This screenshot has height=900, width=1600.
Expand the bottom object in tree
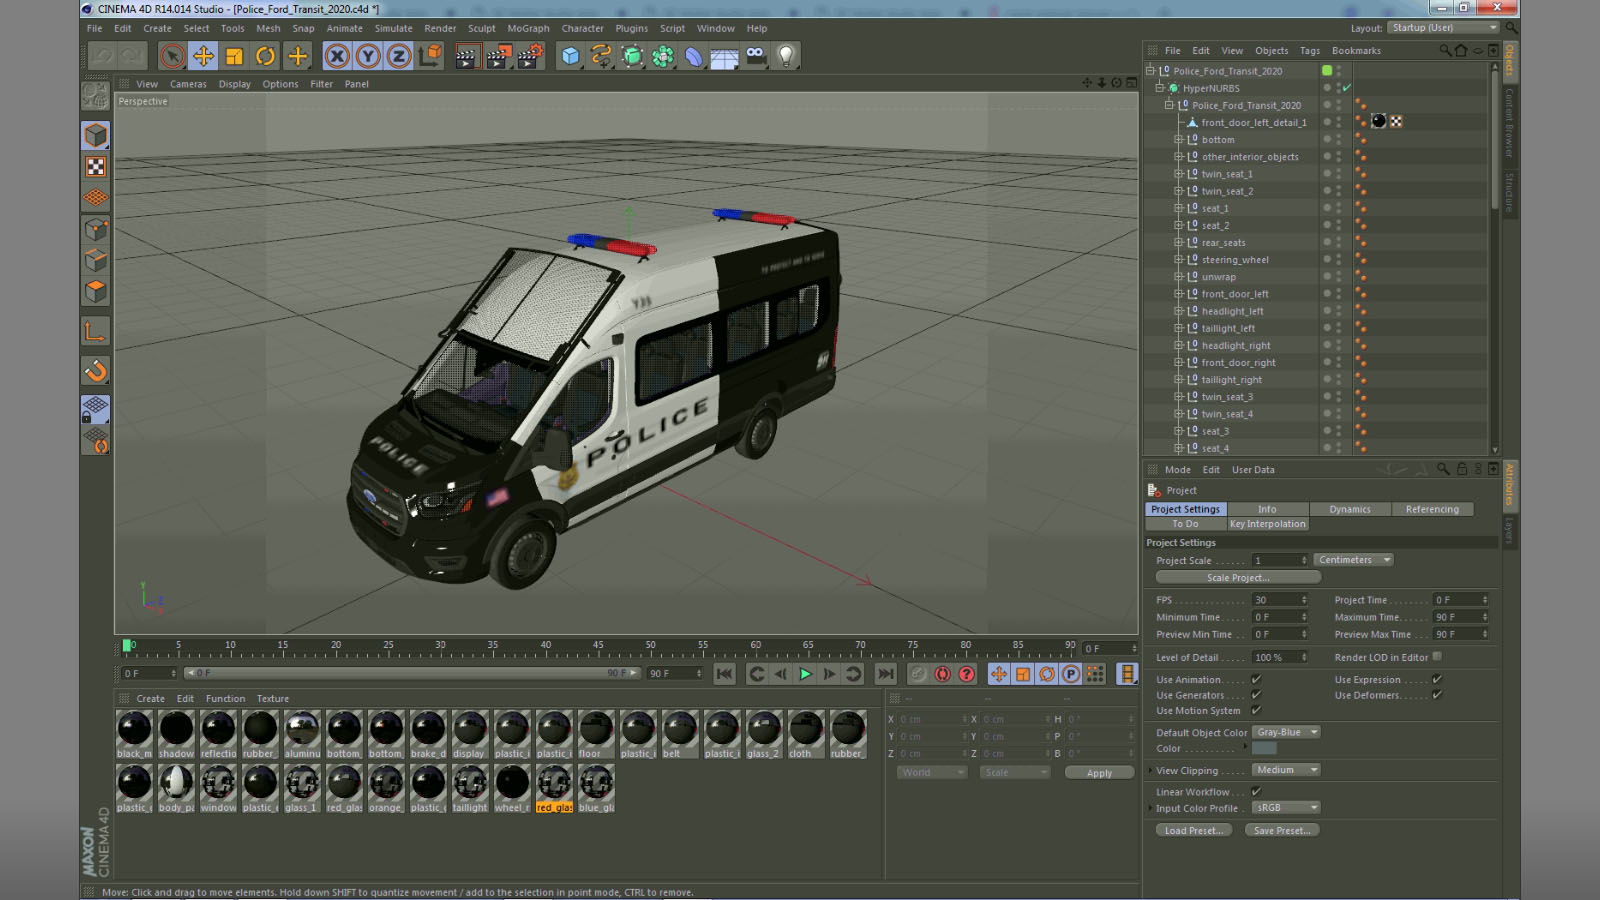(x=1178, y=140)
